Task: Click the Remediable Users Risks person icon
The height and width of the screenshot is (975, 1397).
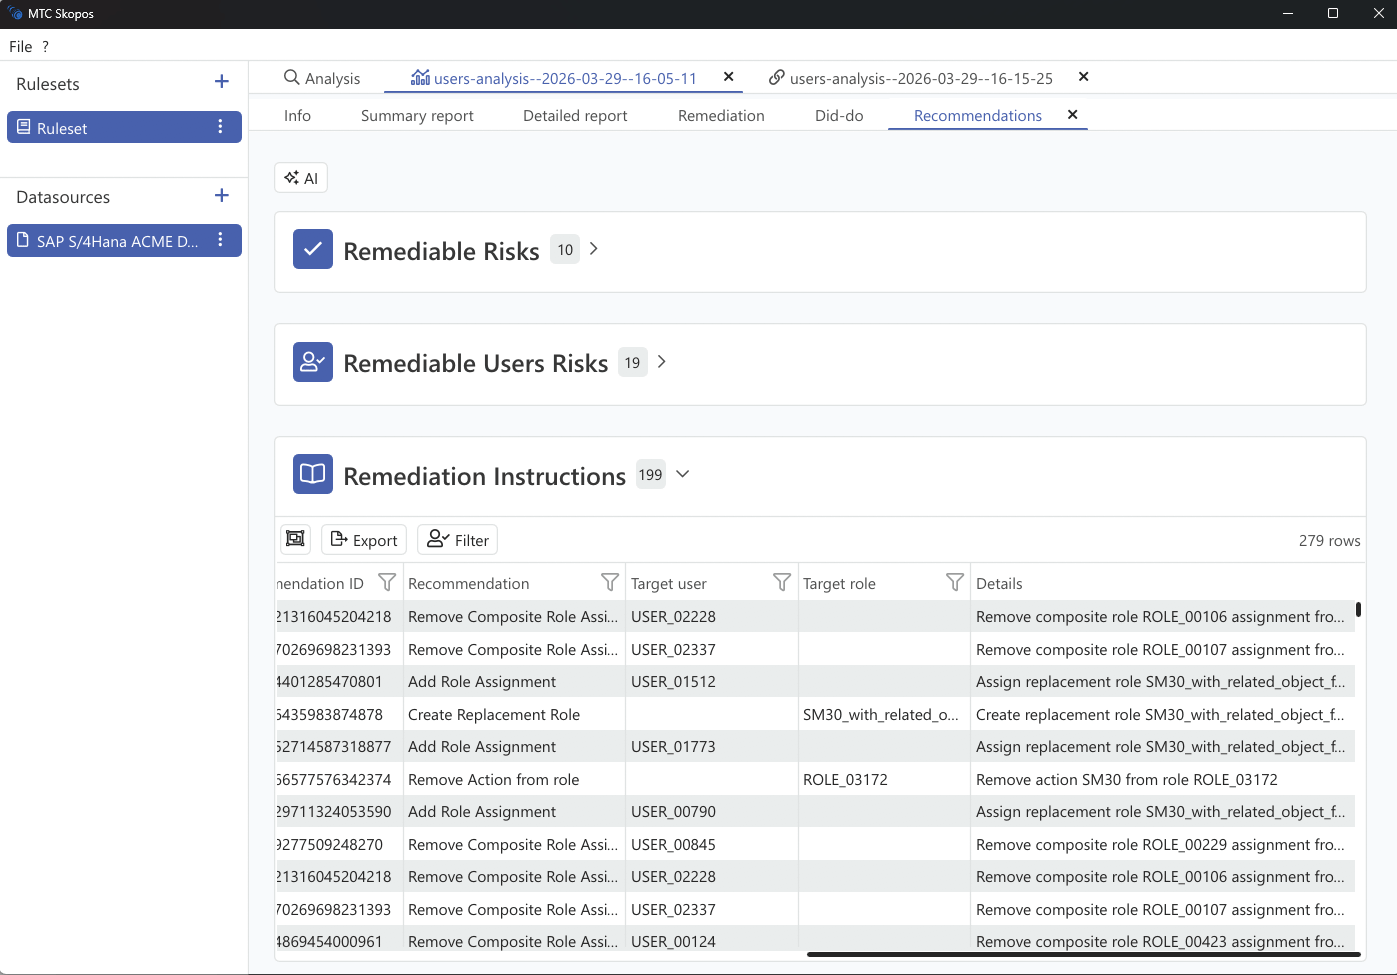Action: pos(312,362)
